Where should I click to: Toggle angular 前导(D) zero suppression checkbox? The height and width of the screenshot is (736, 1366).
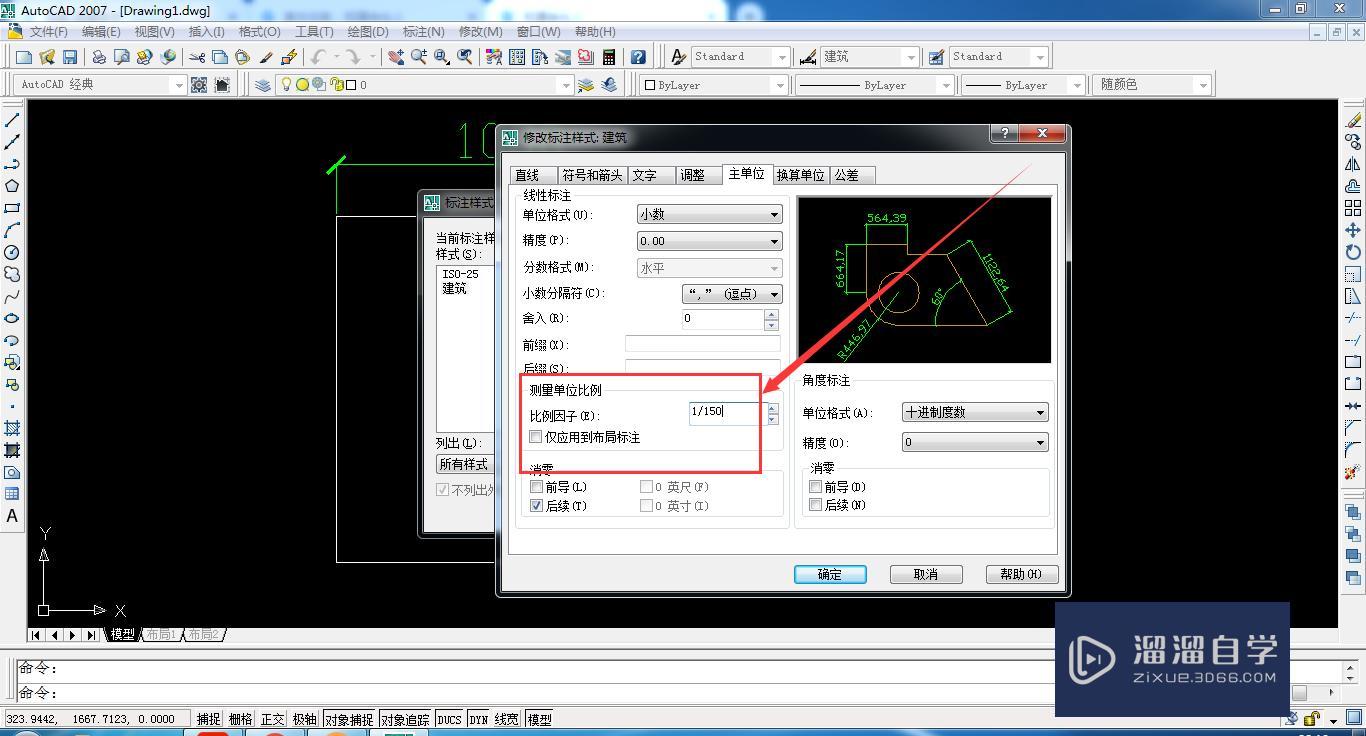[816, 487]
